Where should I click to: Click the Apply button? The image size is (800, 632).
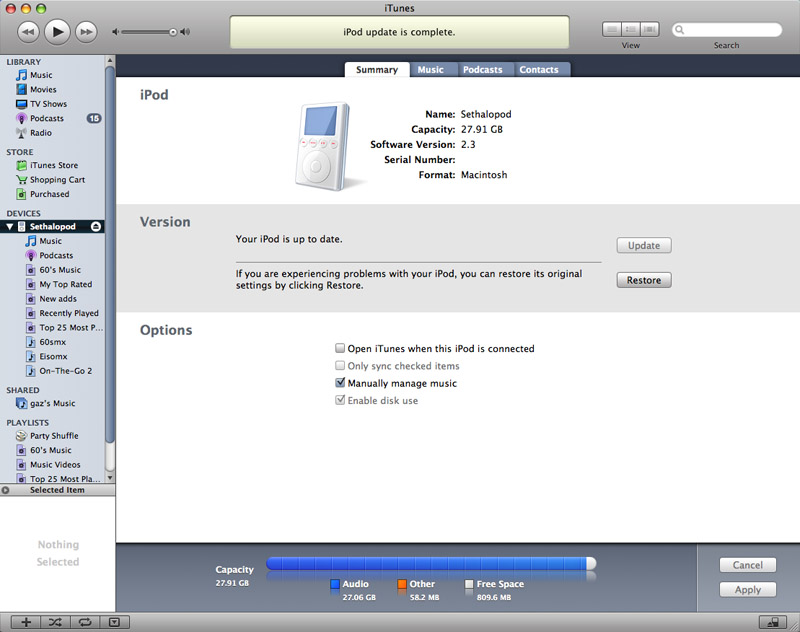click(x=748, y=590)
